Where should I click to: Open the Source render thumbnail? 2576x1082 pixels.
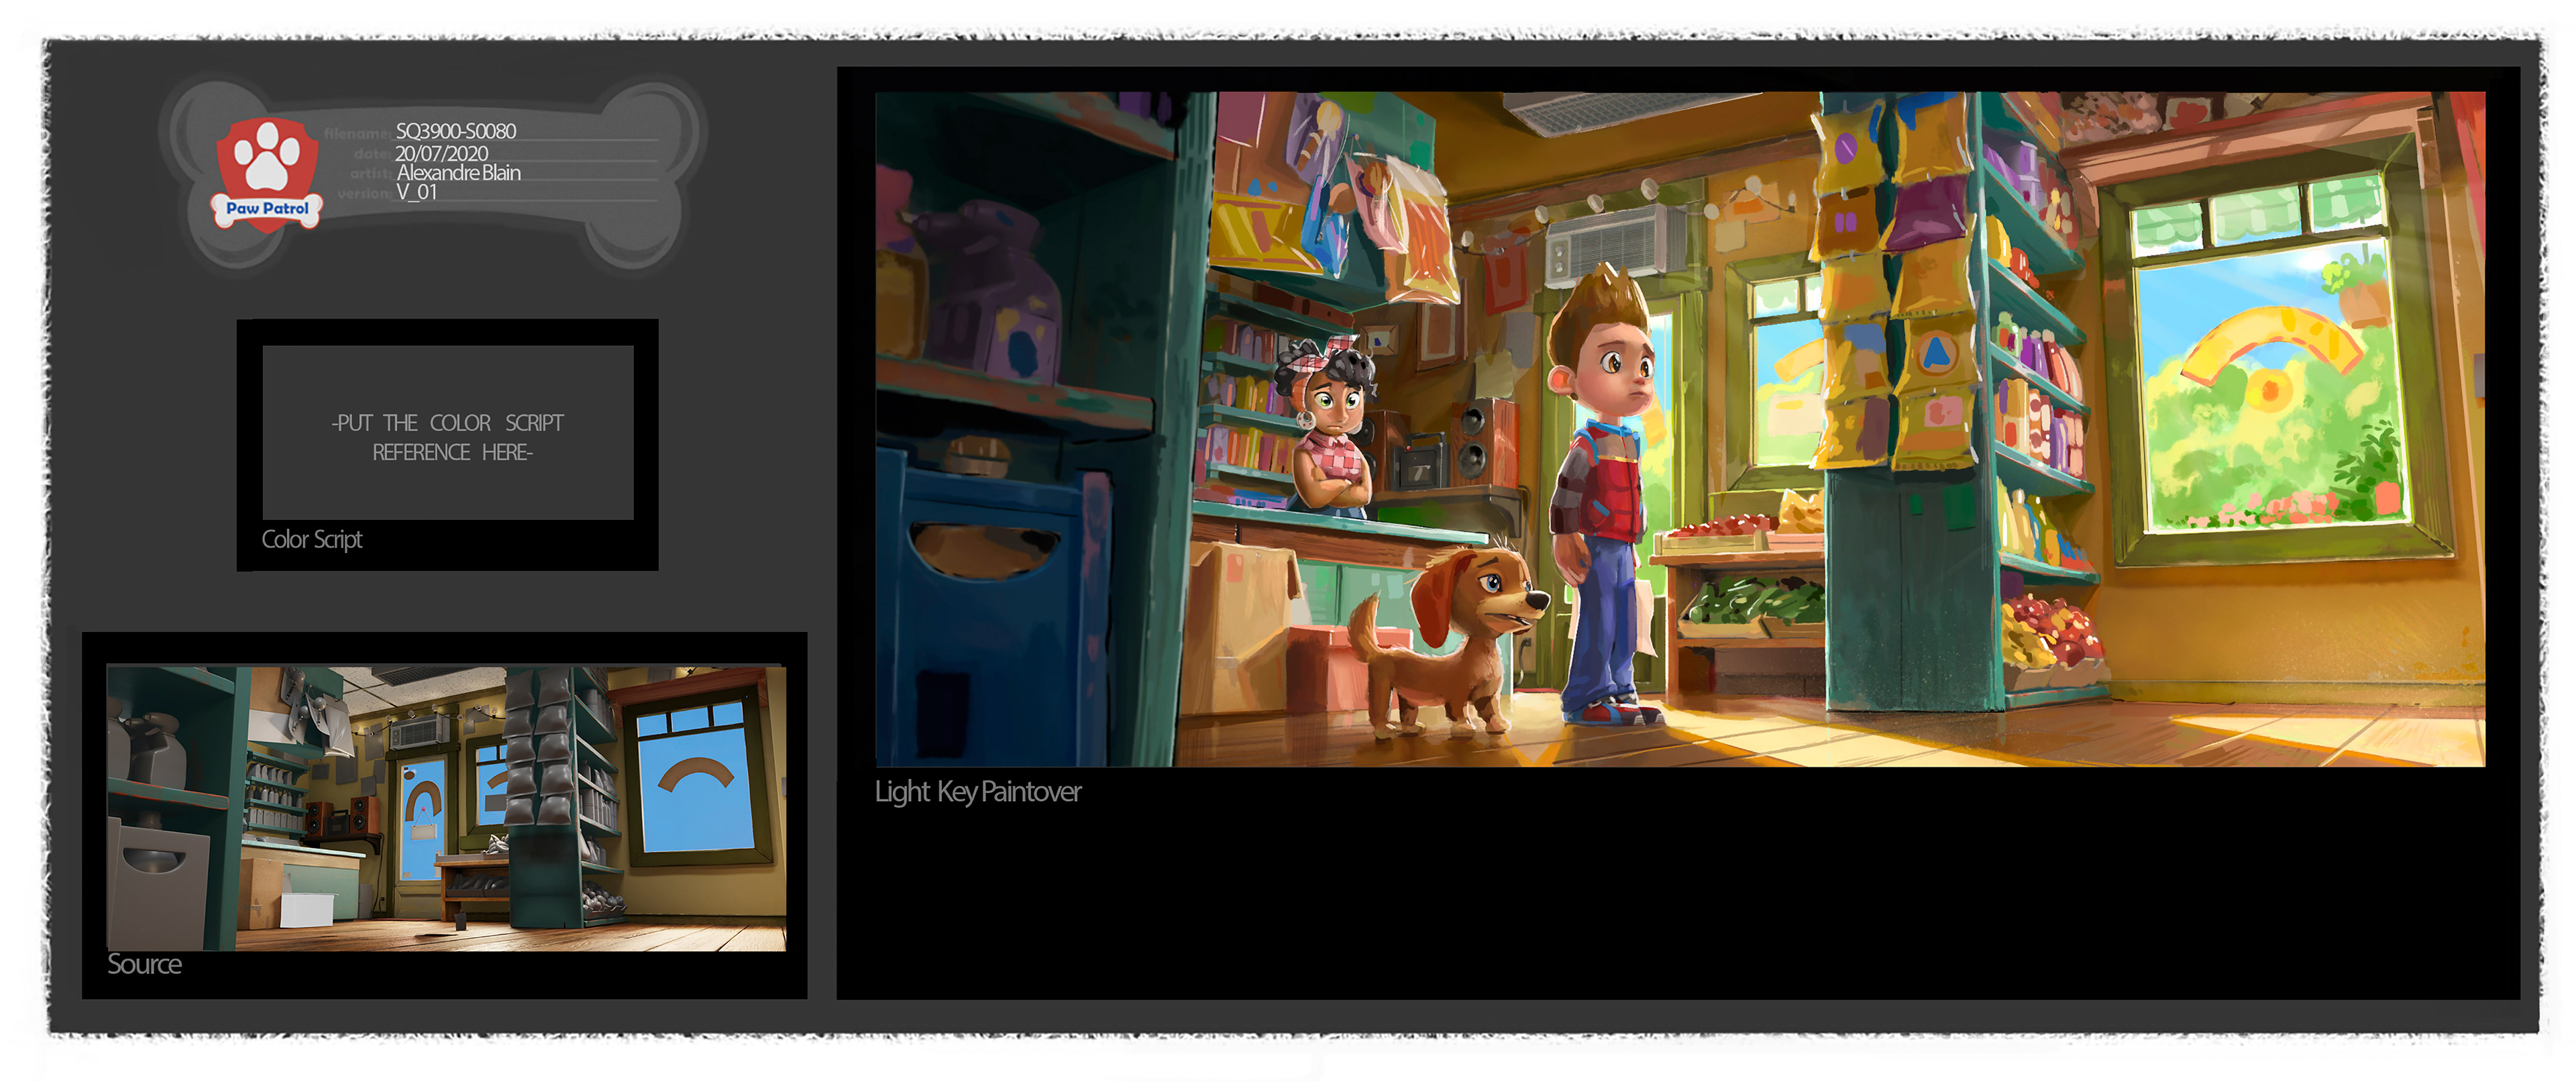click(x=446, y=808)
